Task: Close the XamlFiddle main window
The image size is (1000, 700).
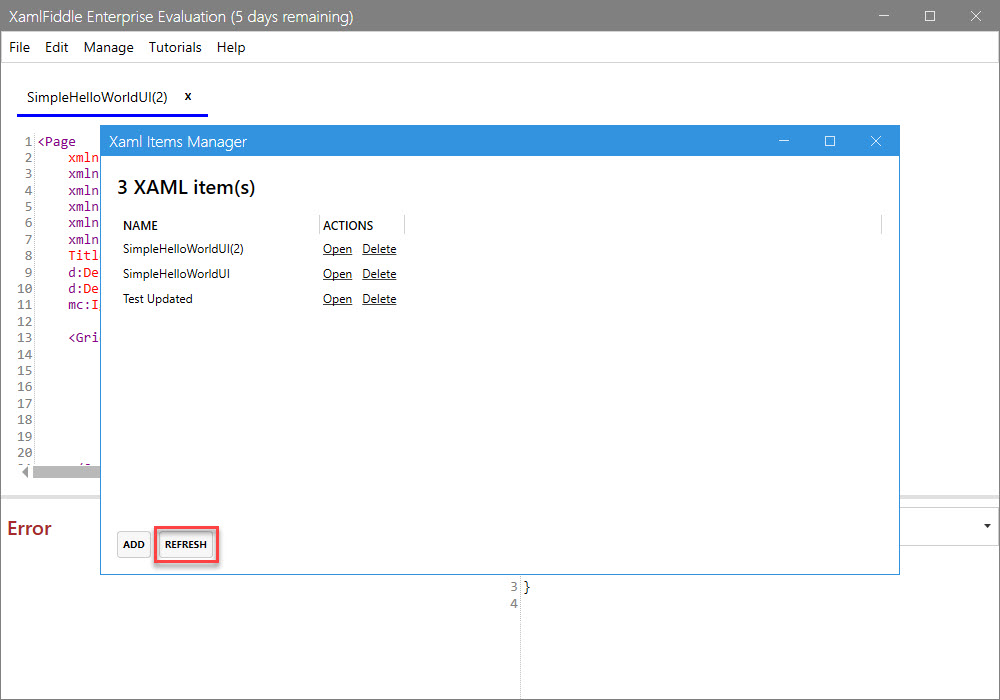Action: (976, 16)
